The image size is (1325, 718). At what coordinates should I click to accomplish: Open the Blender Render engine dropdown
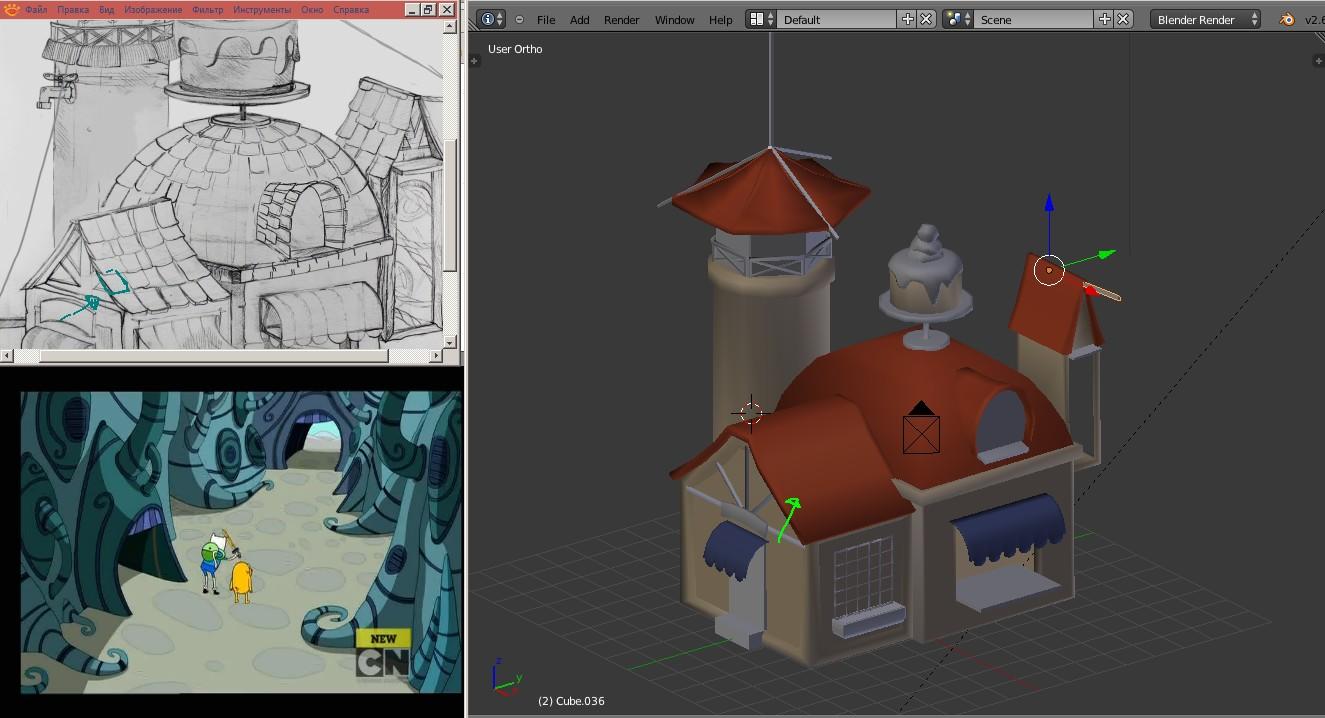(1206, 19)
